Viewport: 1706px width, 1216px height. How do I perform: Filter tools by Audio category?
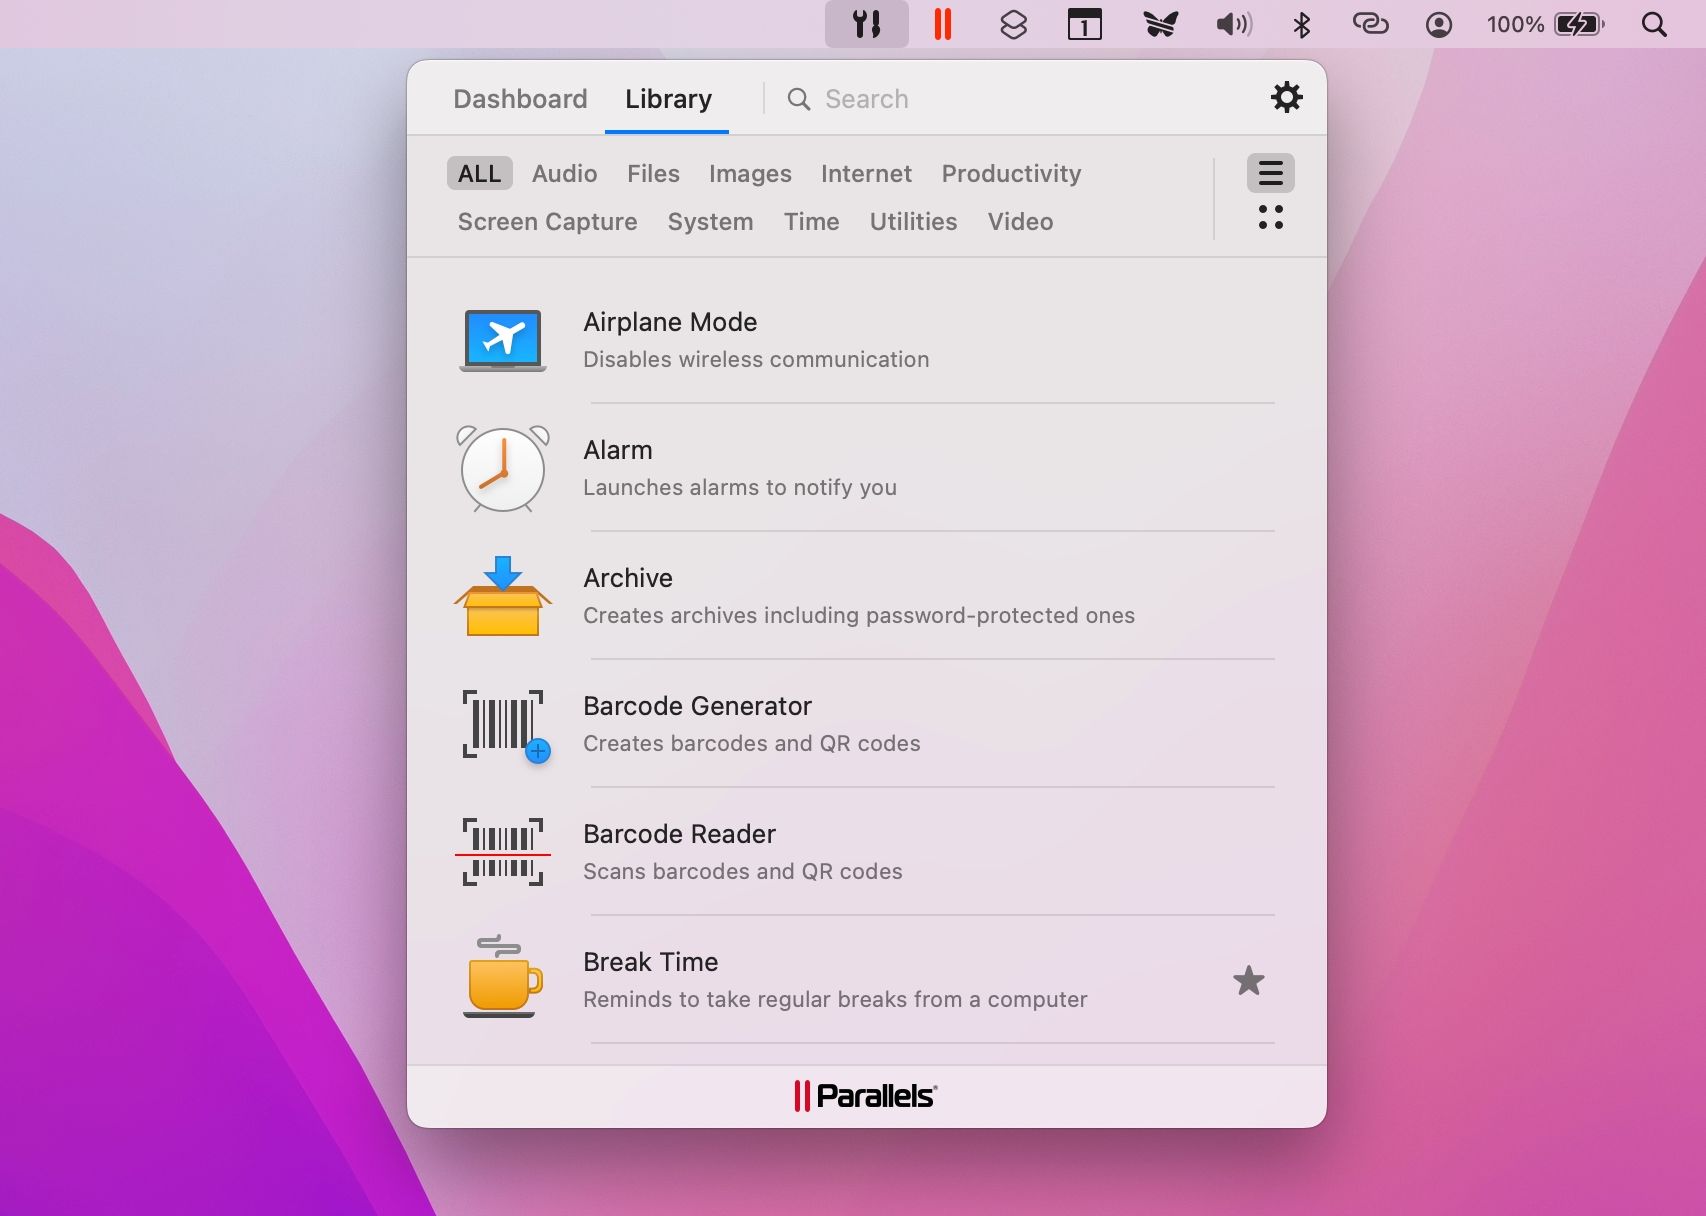point(563,173)
